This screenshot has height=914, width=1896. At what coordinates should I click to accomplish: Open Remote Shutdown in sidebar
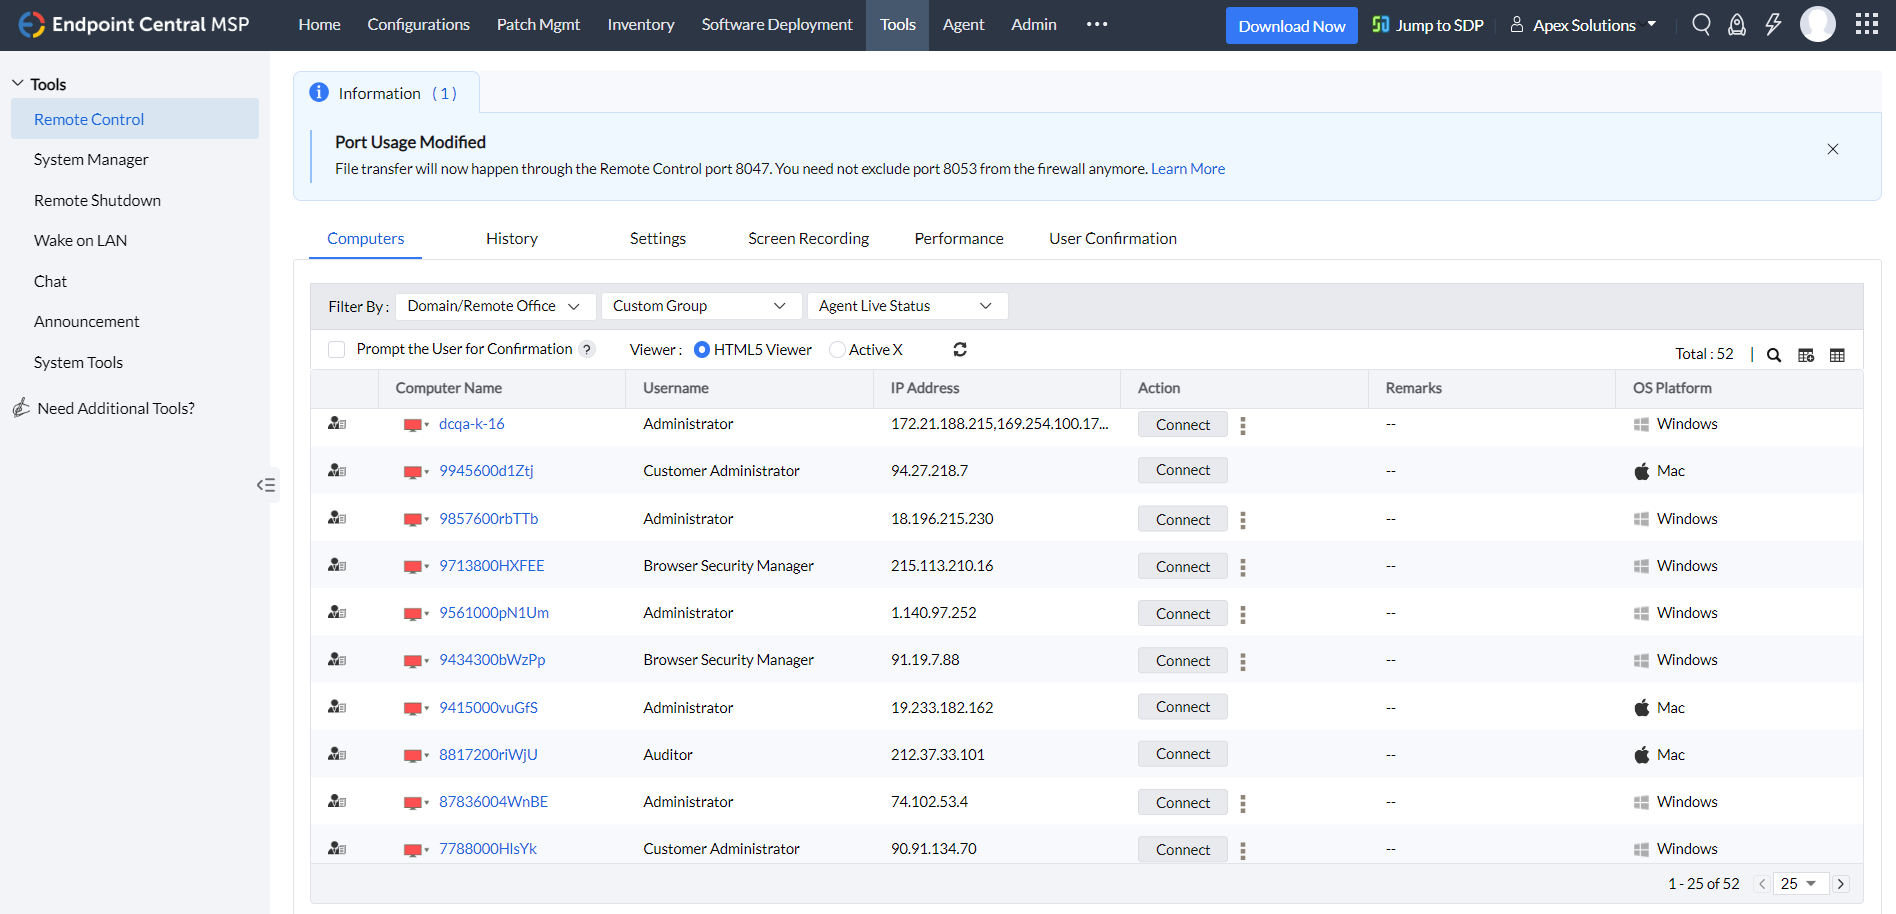coord(97,200)
